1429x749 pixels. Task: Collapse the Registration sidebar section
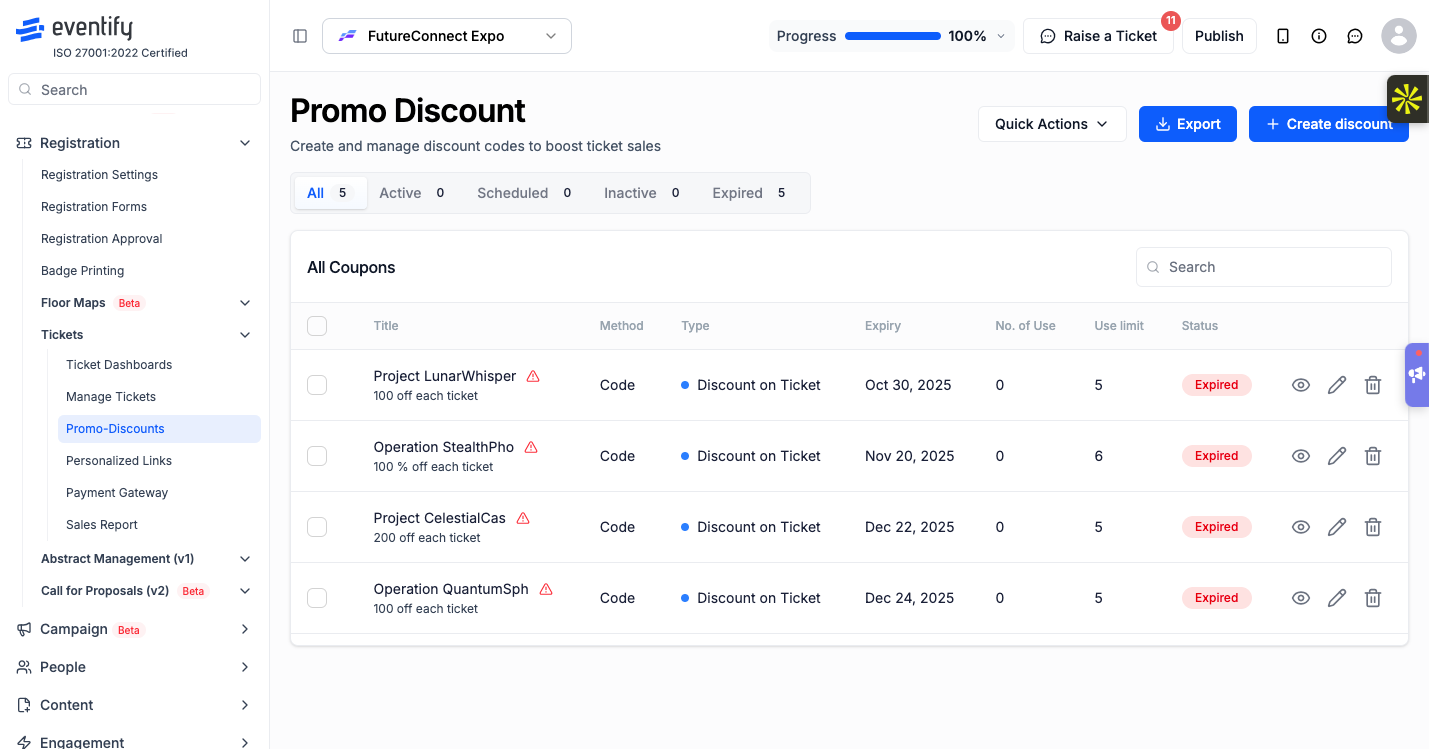tap(135, 143)
